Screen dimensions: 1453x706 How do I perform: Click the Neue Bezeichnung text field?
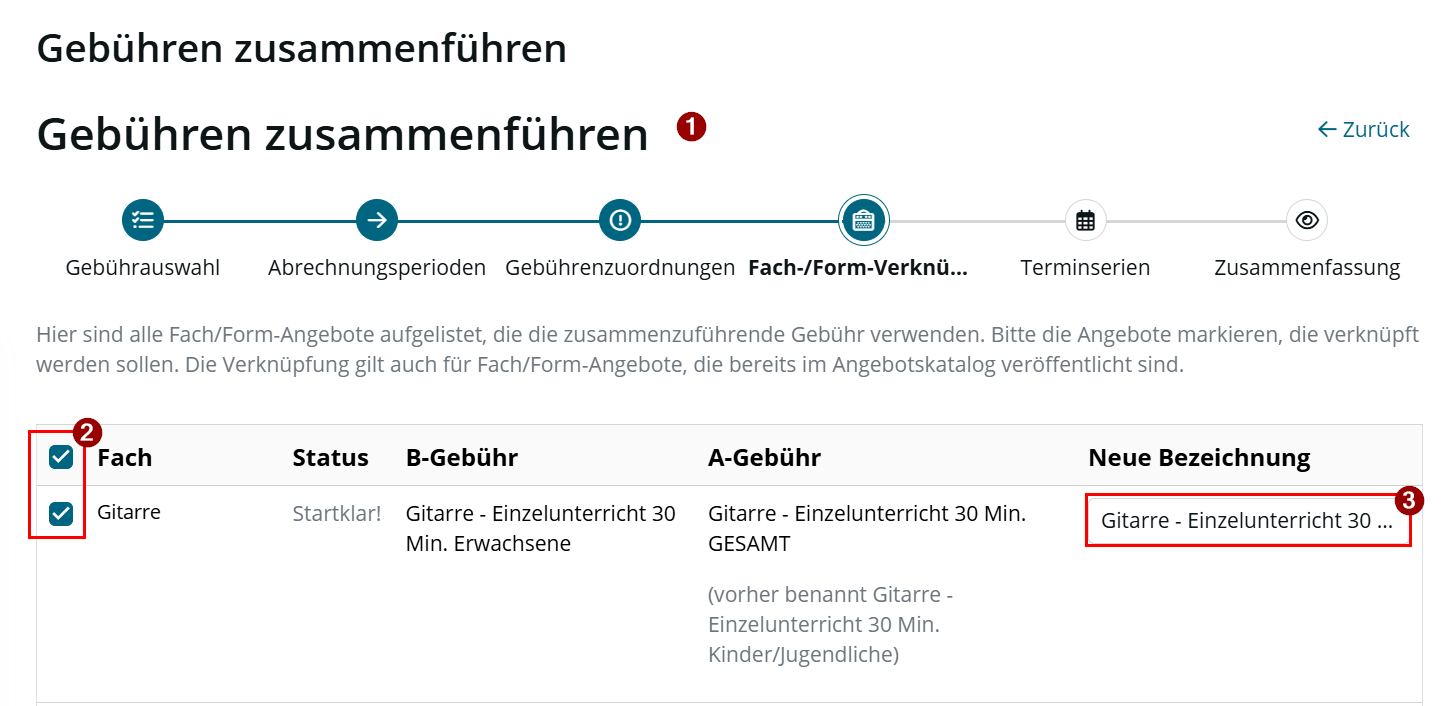tap(1248, 521)
